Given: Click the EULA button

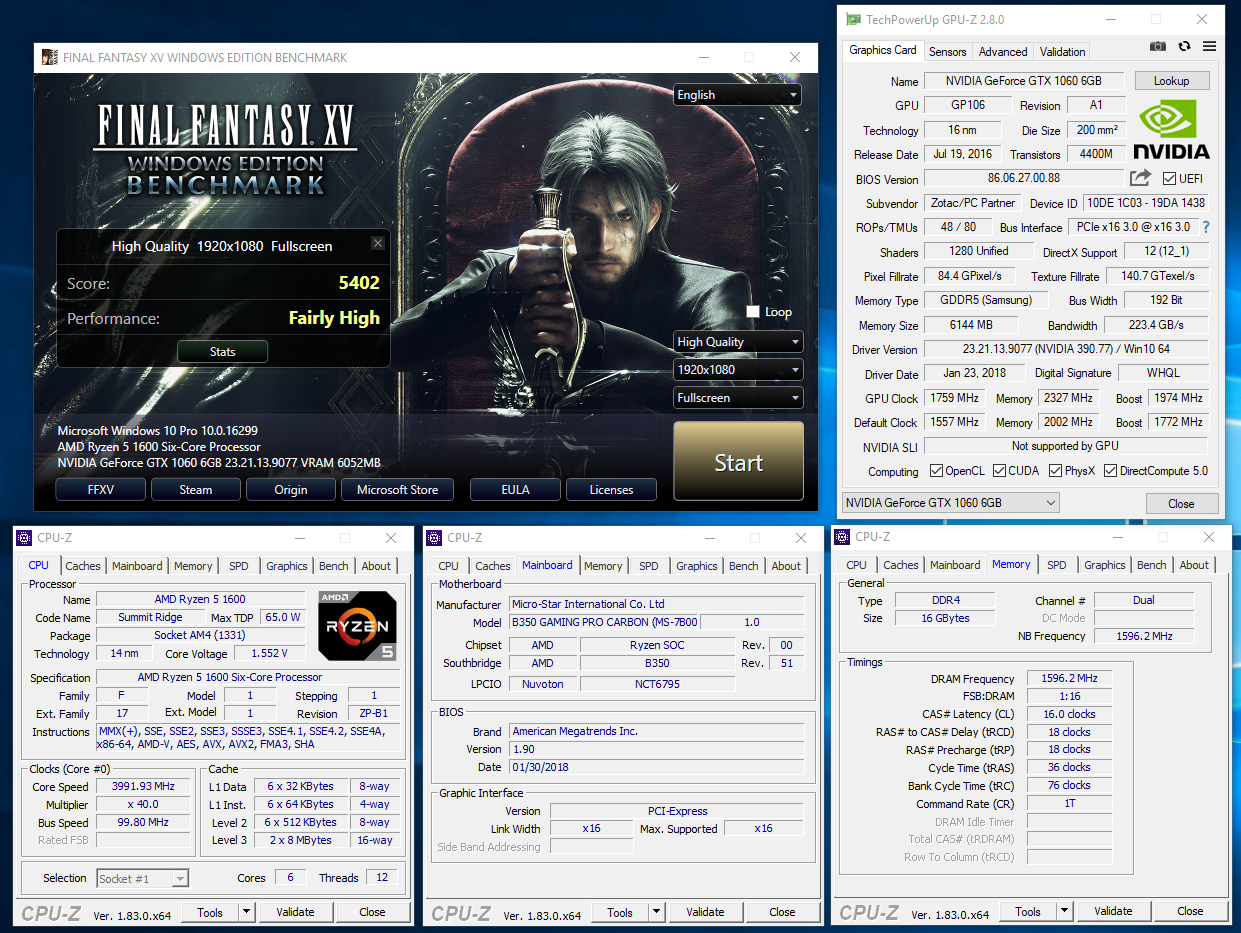Looking at the screenshot, I should coord(515,490).
